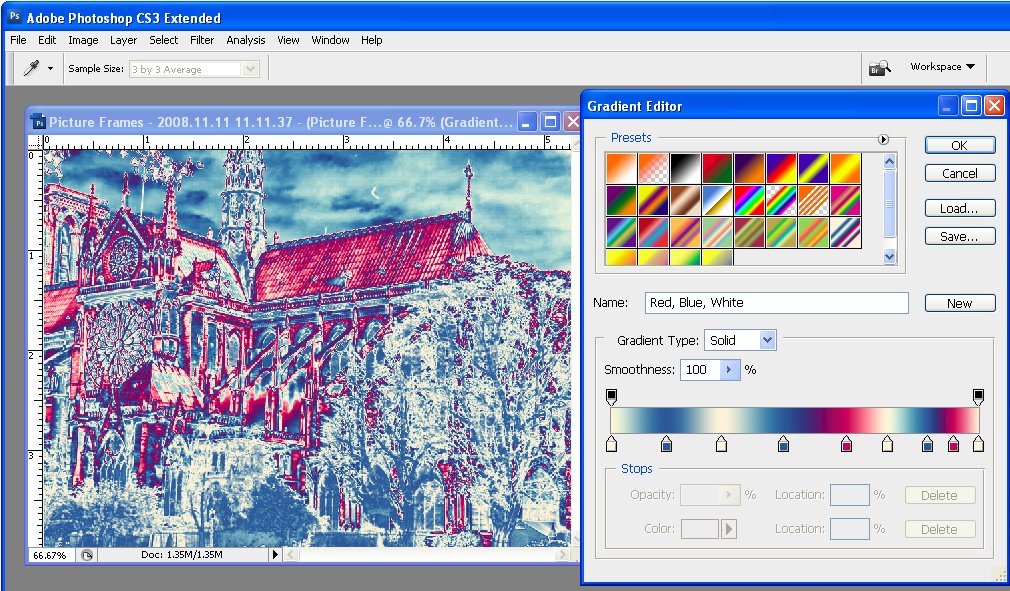Click presets scrollbar down arrow

click(x=890, y=256)
